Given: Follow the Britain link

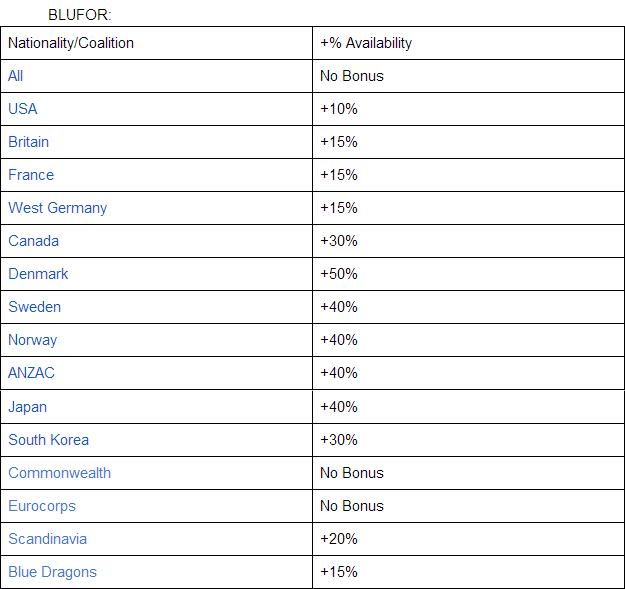Looking at the screenshot, I should [28, 142].
